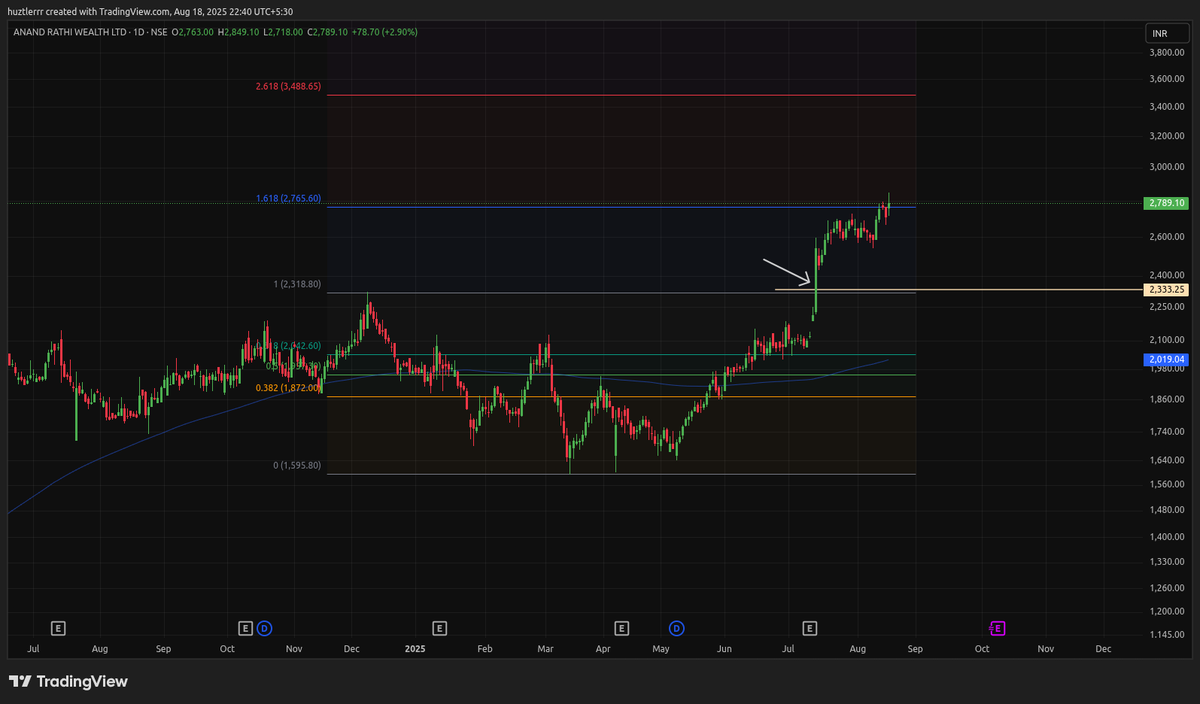The width and height of the screenshot is (1200, 704).
Task: Click the earliest earnings E marker before Aug 2024
Action: point(58,628)
